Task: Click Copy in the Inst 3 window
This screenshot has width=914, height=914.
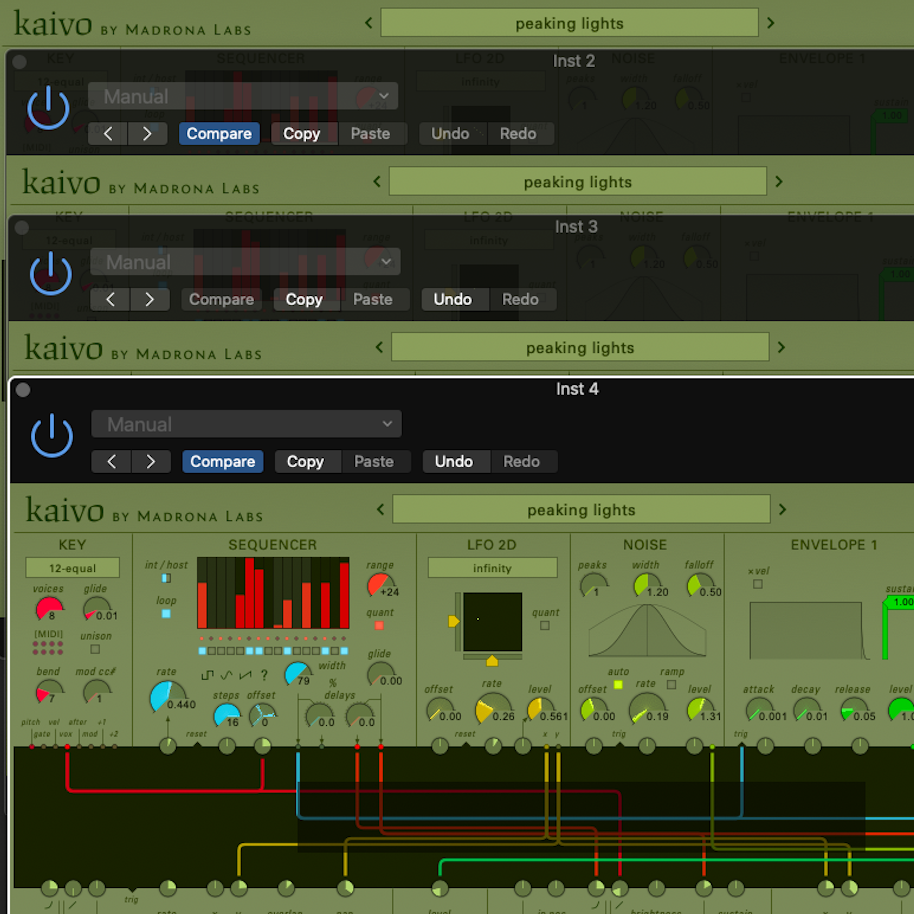Action: pos(304,300)
